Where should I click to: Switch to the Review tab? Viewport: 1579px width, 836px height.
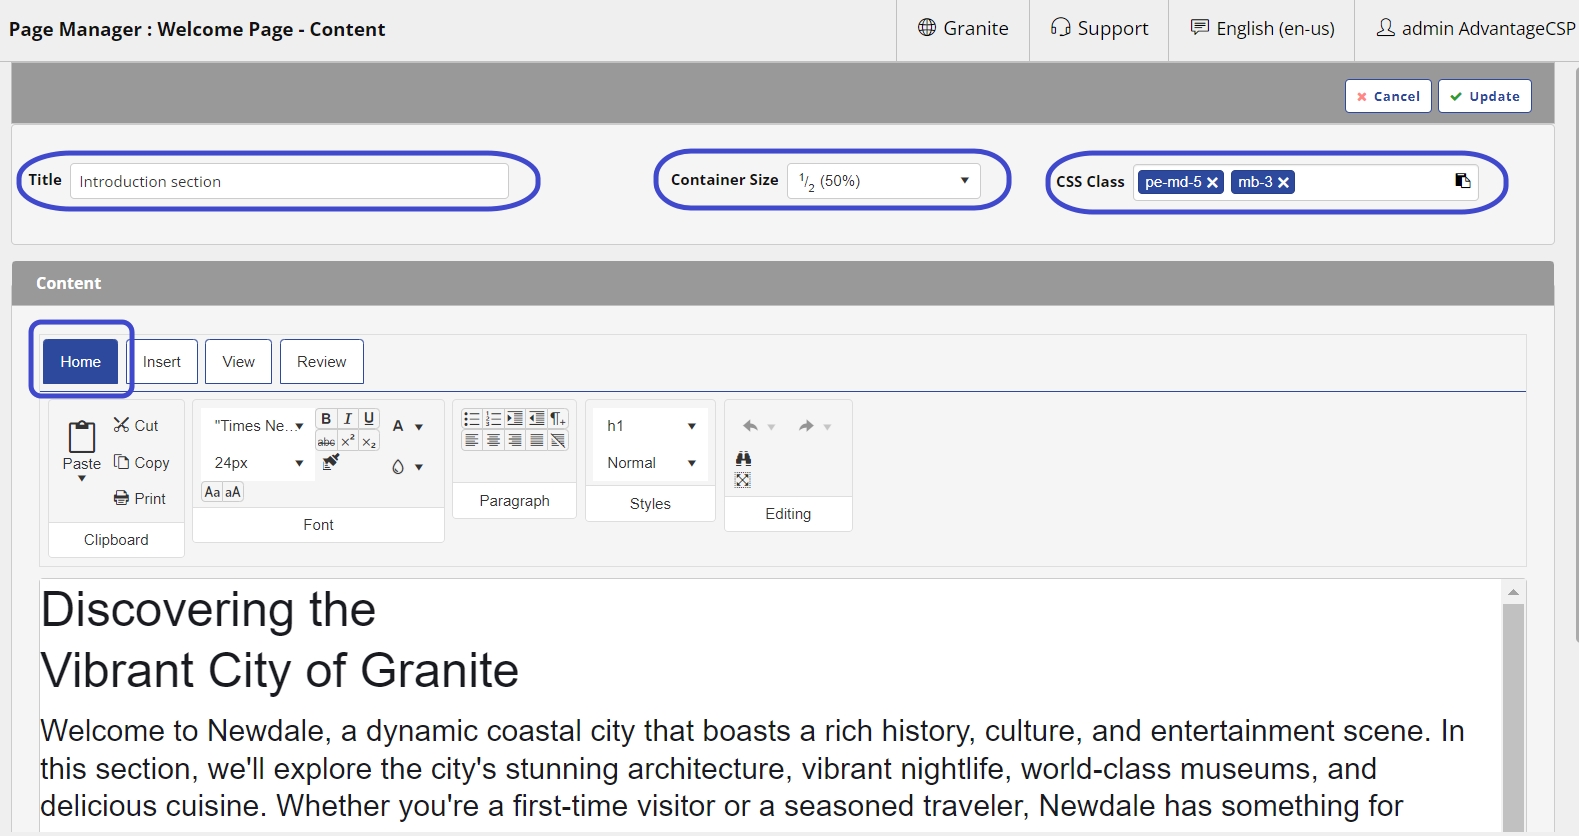pos(322,361)
